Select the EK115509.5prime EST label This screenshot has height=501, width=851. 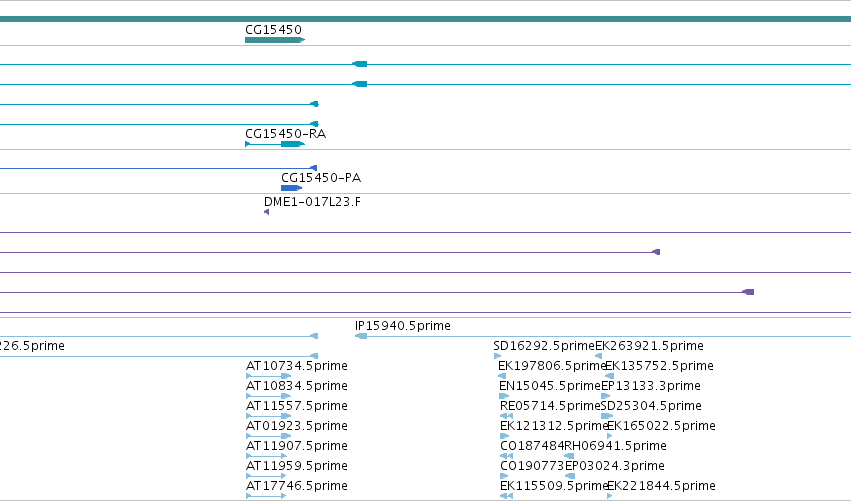(554, 486)
